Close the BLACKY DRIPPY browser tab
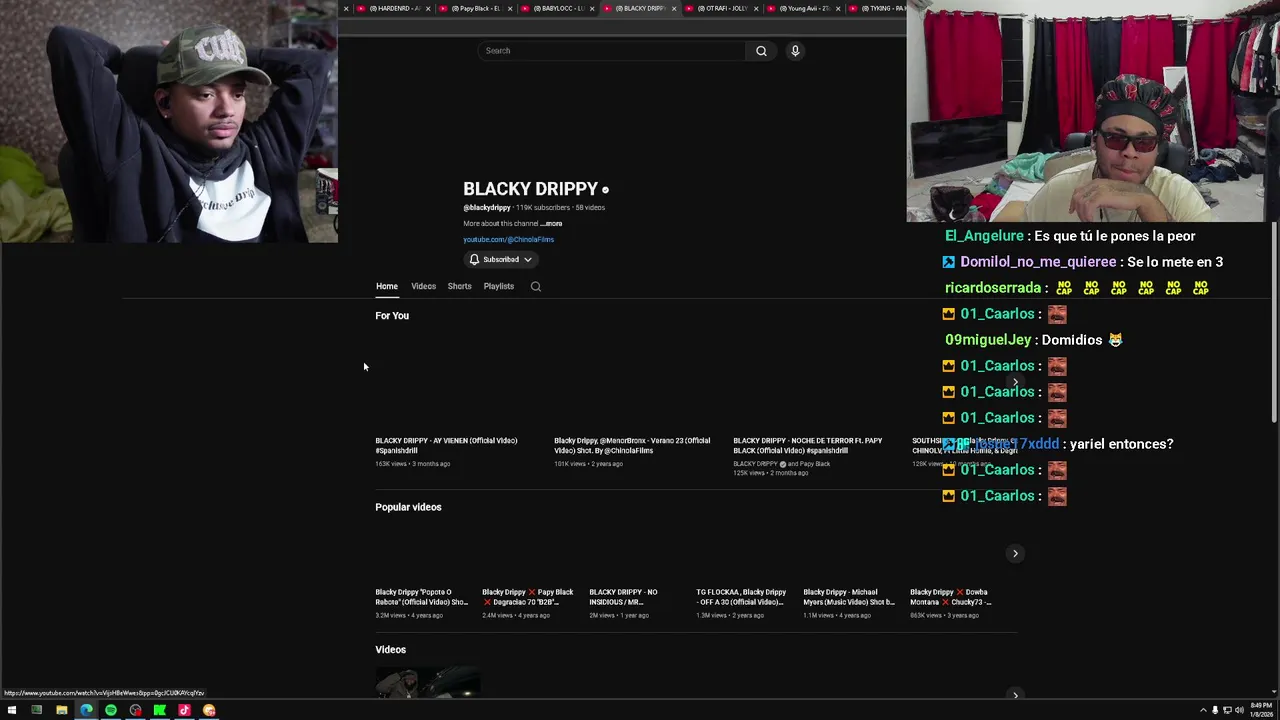Image resolution: width=1280 pixels, height=720 pixels. [x=674, y=9]
